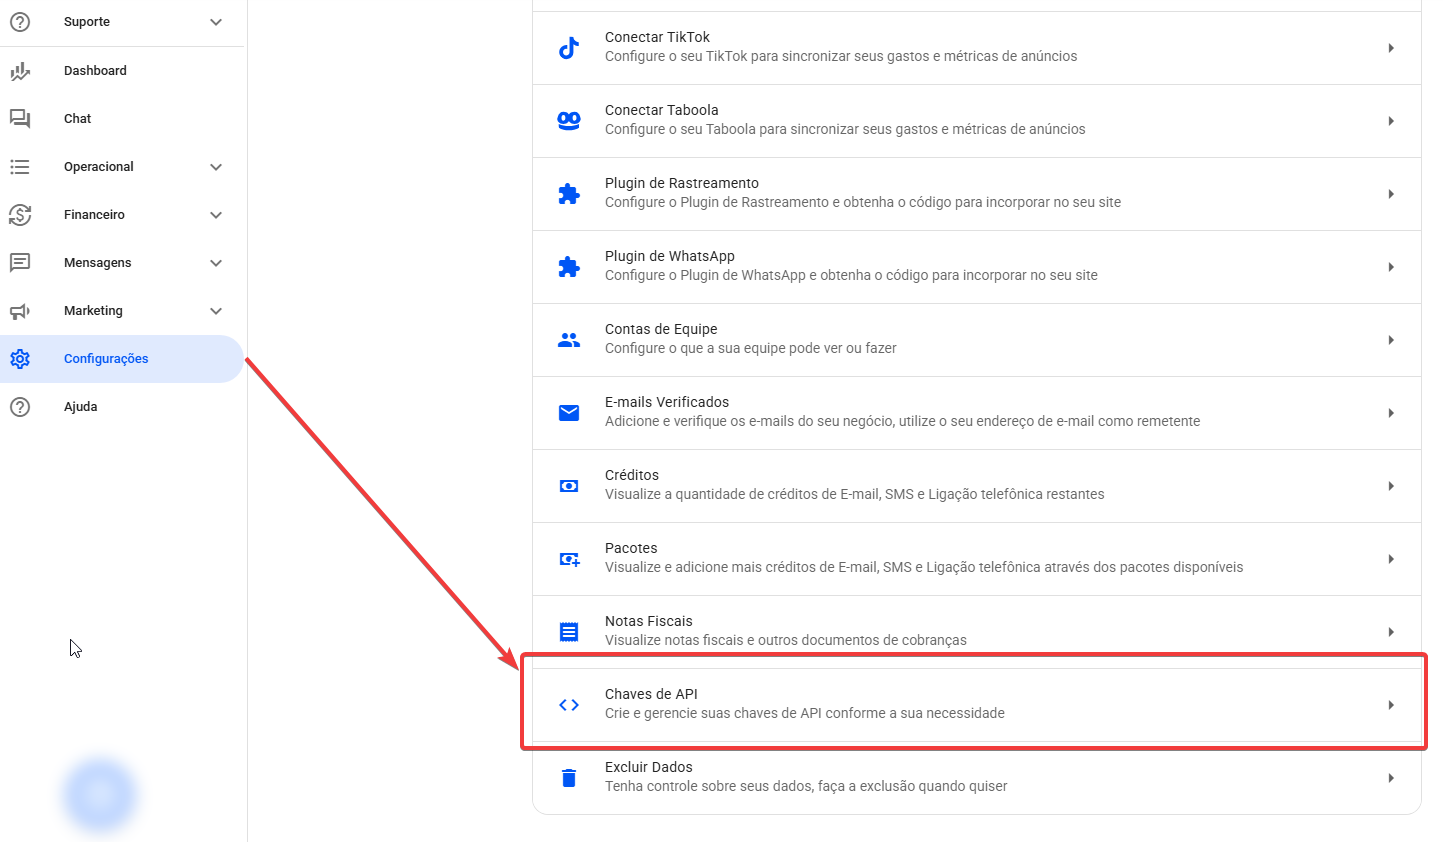
Task: Click the Notas Fiscais receipt icon
Action: point(569,632)
